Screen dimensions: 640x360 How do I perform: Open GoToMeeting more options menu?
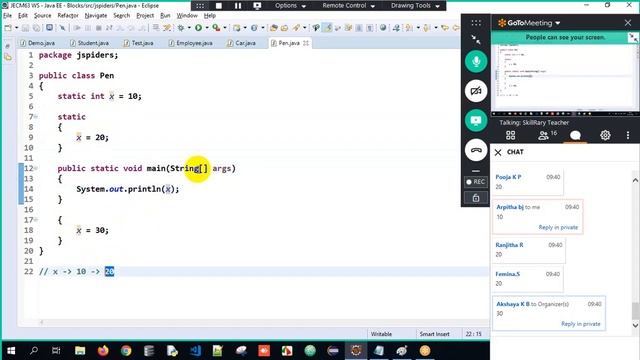tap(628, 135)
